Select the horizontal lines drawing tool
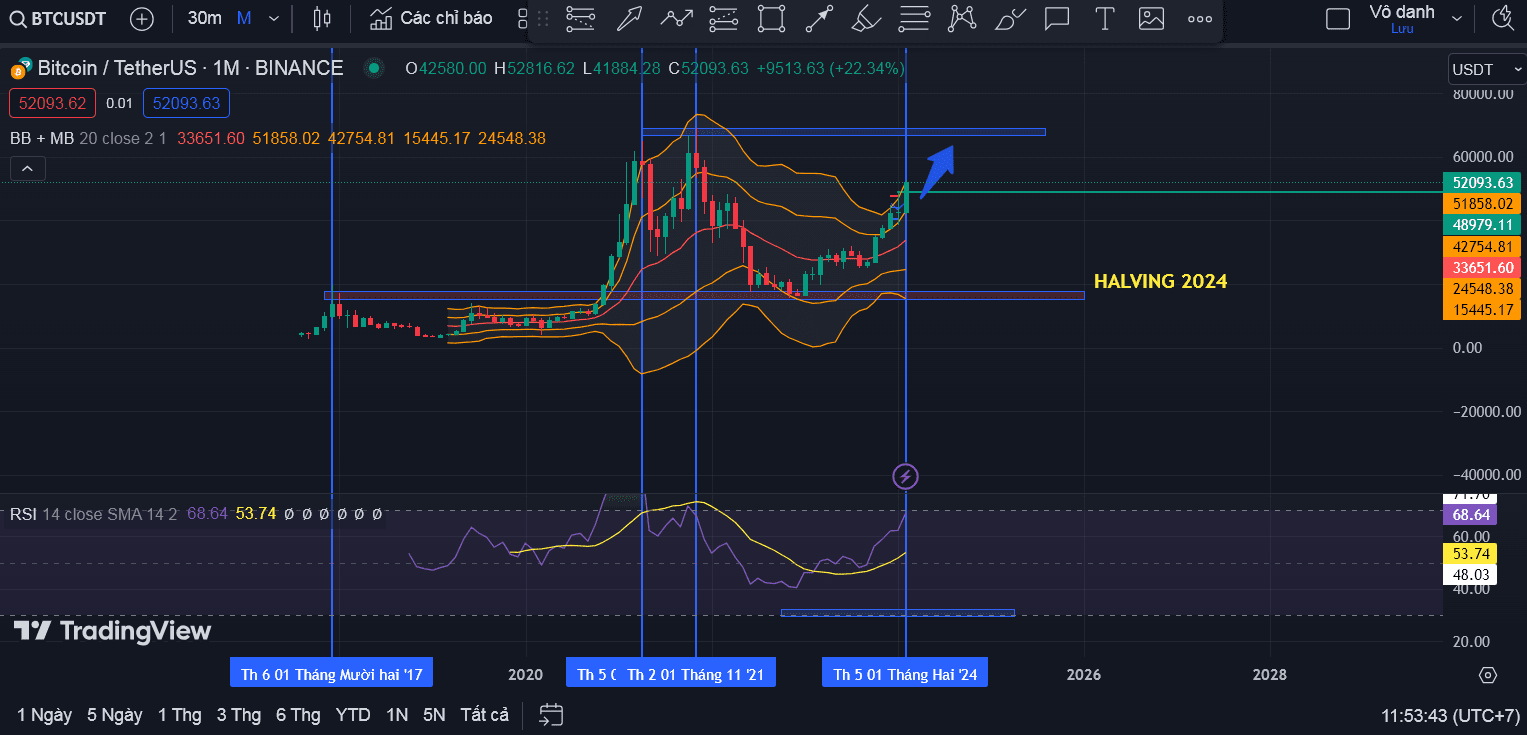This screenshot has width=1527, height=735. point(580,18)
